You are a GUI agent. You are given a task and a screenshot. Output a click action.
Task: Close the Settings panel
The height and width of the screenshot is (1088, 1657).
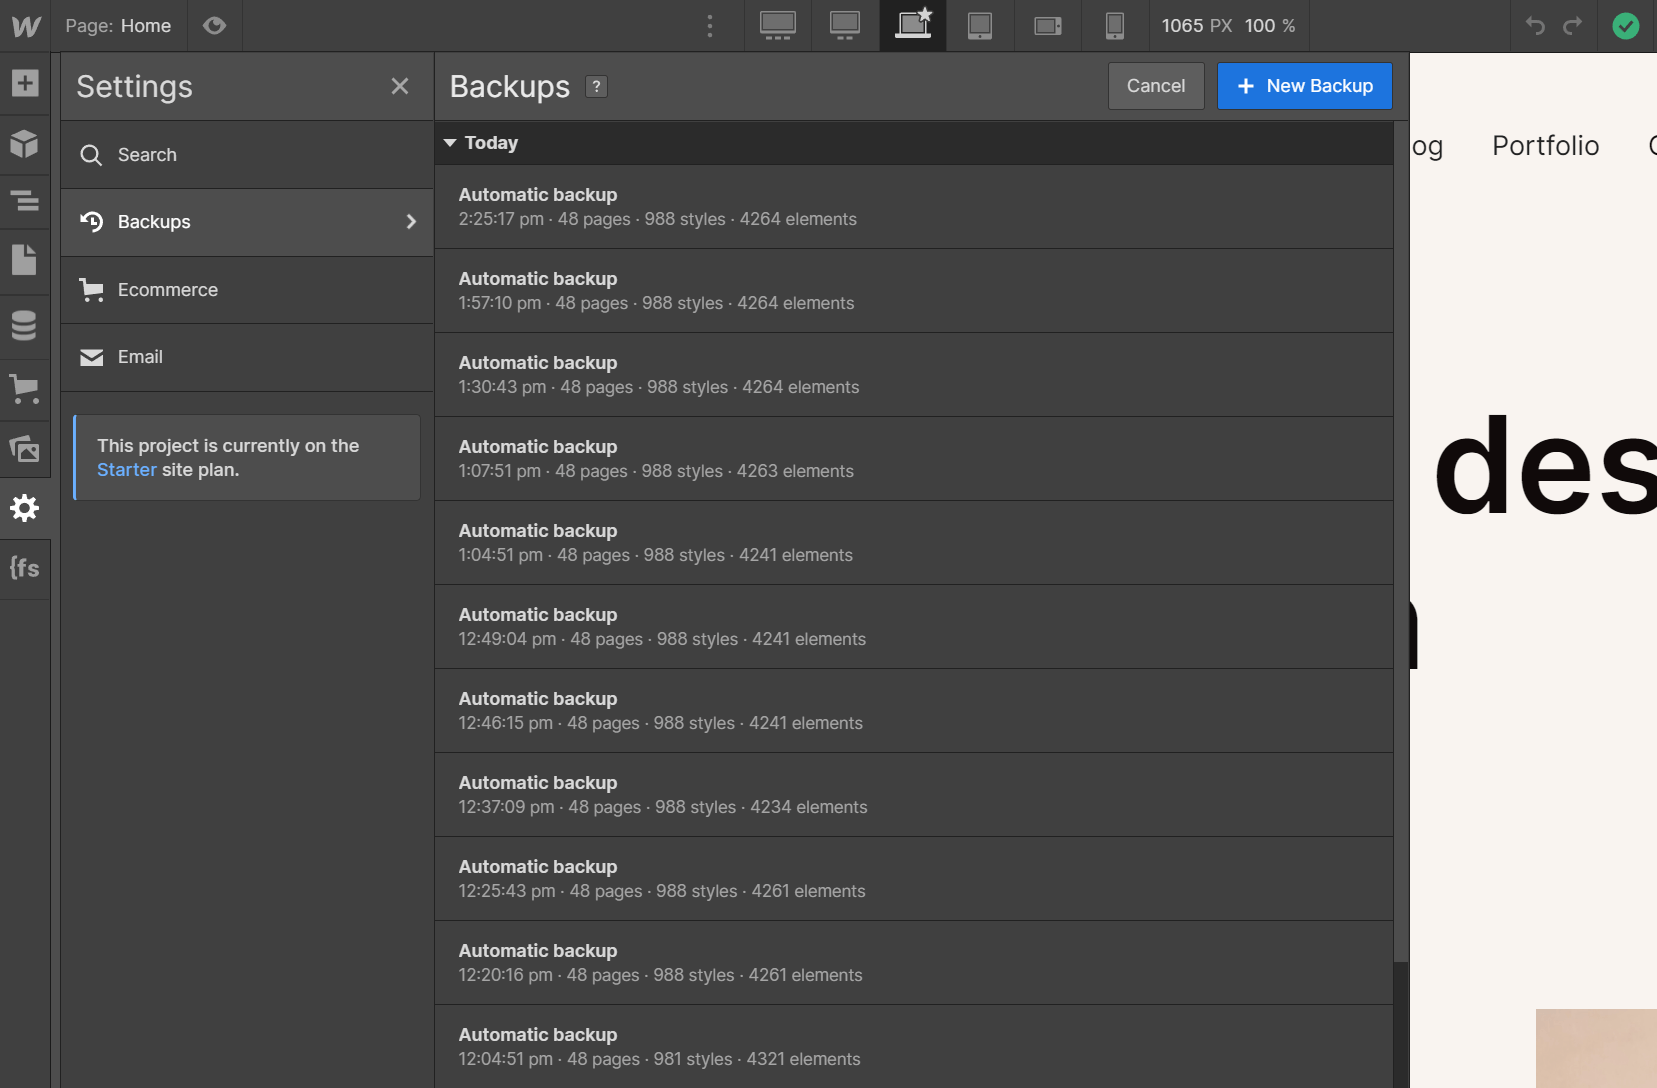(x=400, y=86)
